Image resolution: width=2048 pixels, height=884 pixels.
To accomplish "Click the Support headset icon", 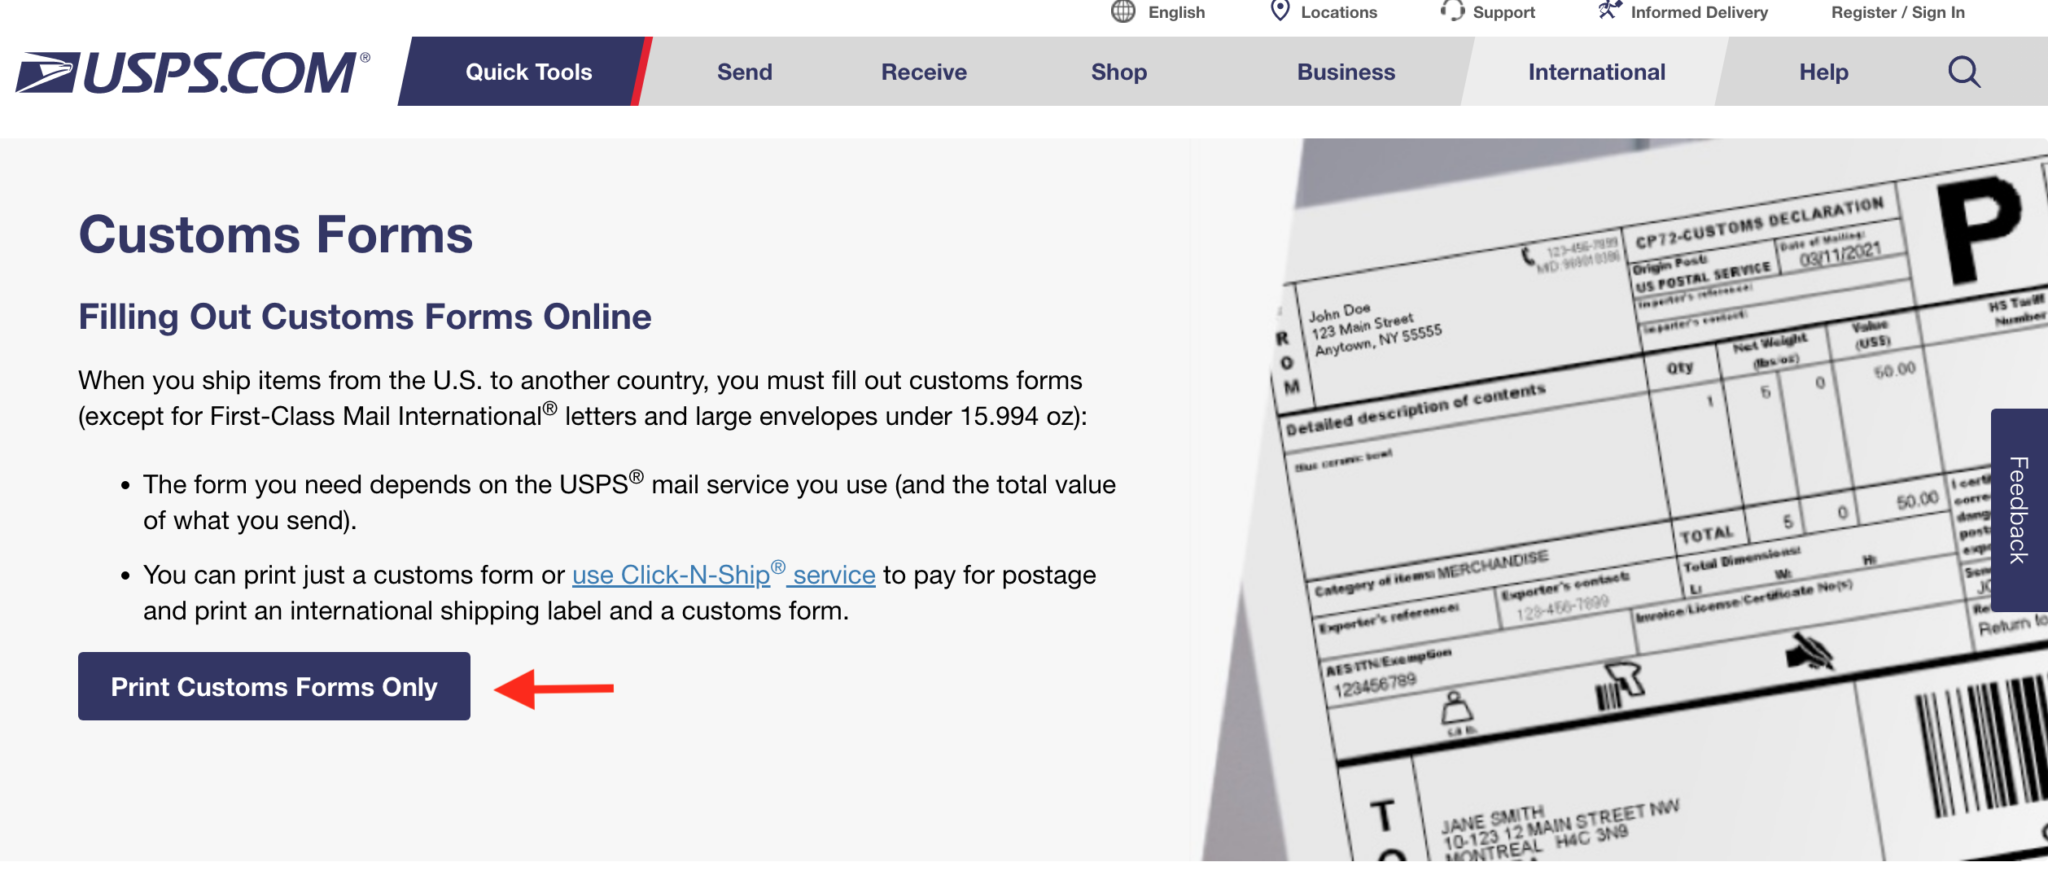I will coord(1452,12).
